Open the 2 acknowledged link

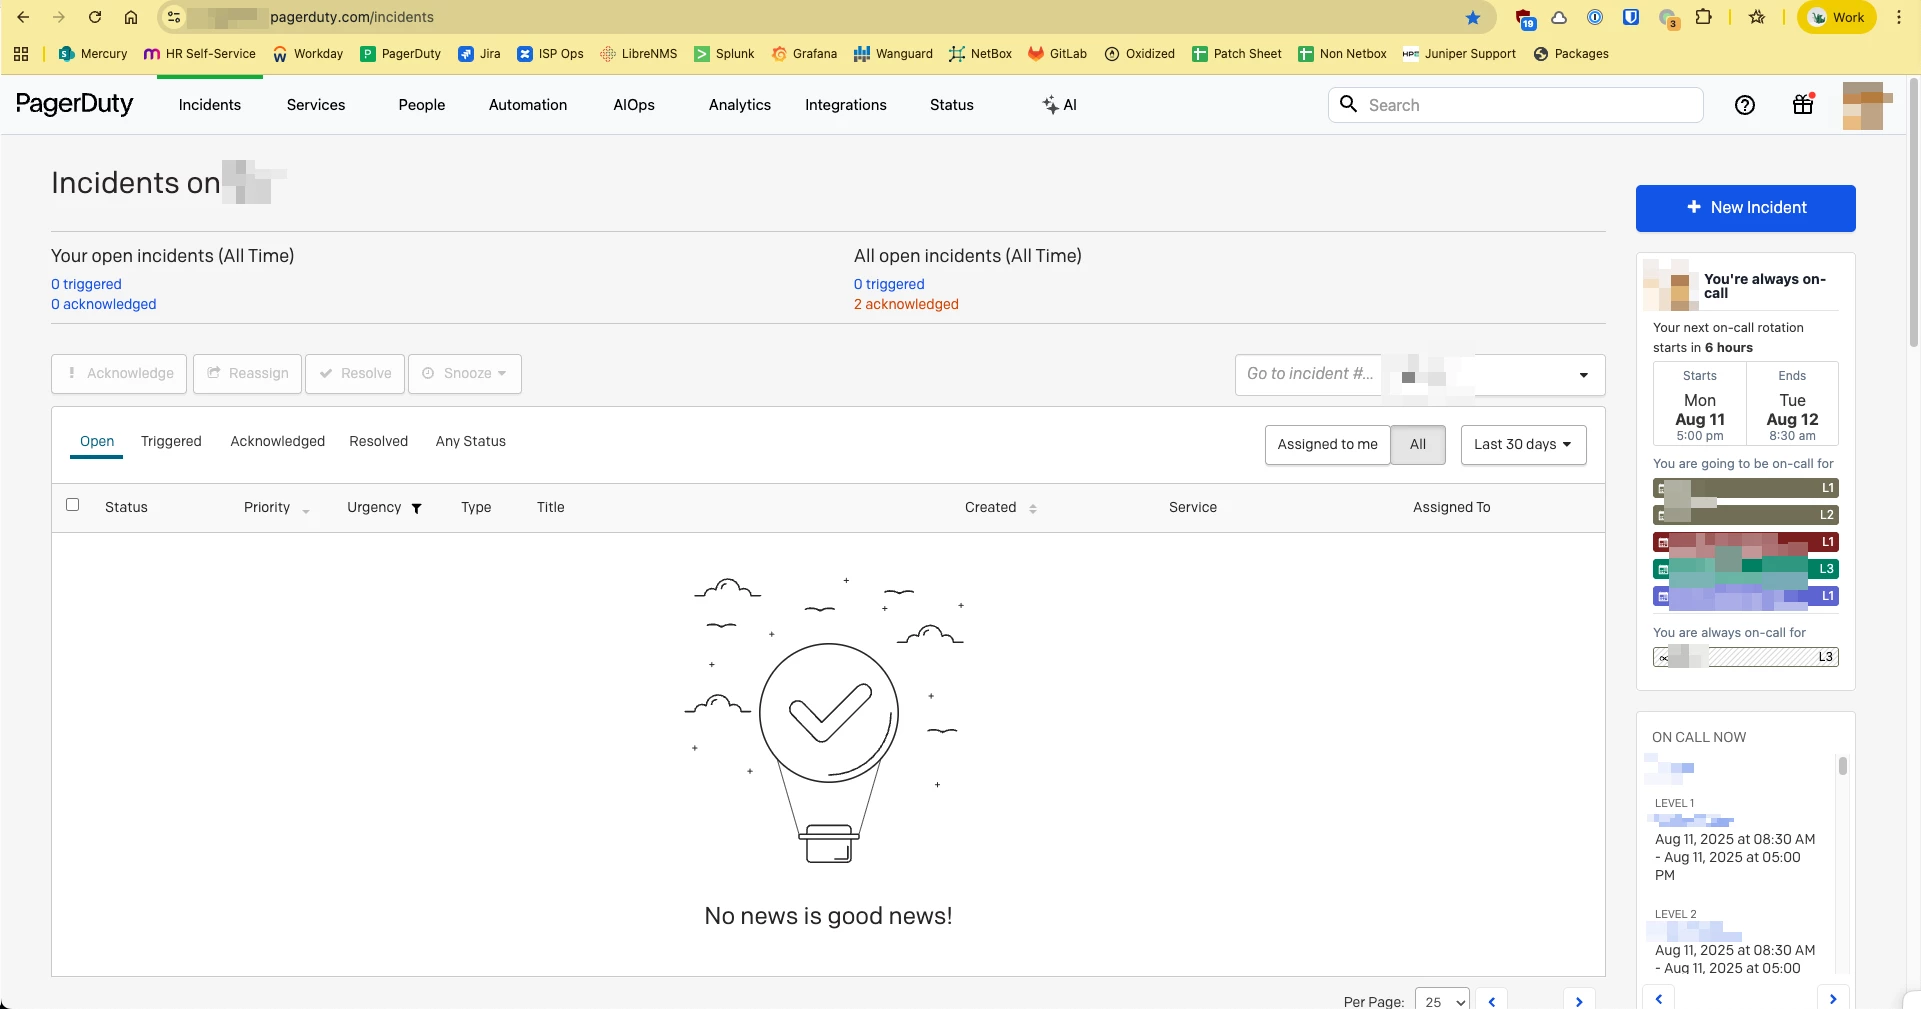click(906, 304)
